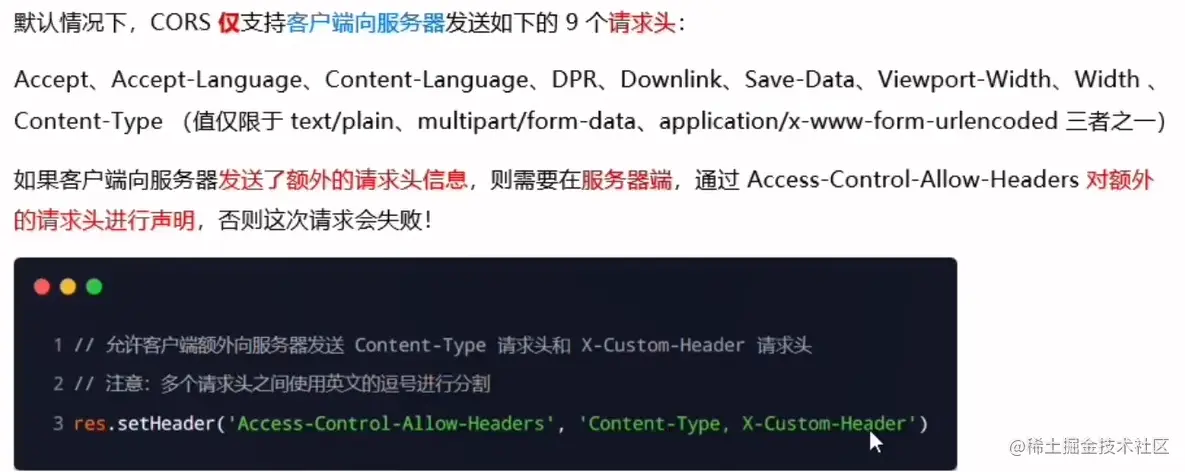Click the bold red 仅 character
The width and height of the screenshot is (1185, 472).
pyautogui.click(x=229, y=23)
